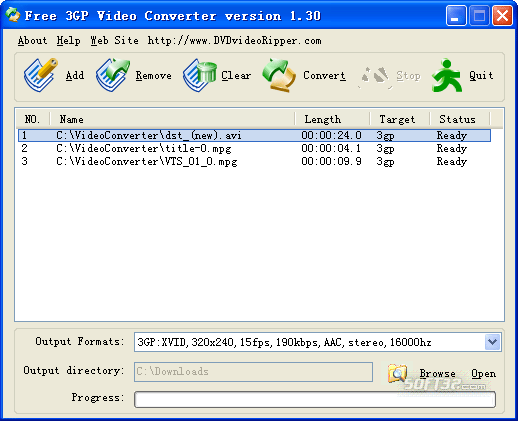Screen dimensions: 518x421
Task: Click the Progress bar
Action: 315,399
